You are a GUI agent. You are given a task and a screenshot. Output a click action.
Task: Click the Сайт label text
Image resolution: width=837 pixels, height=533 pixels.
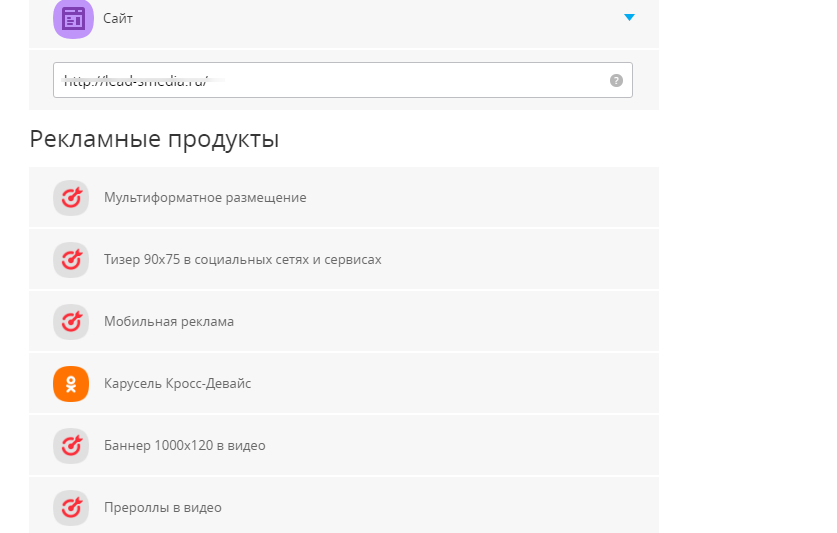pyautogui.click(x=117, y=18)
